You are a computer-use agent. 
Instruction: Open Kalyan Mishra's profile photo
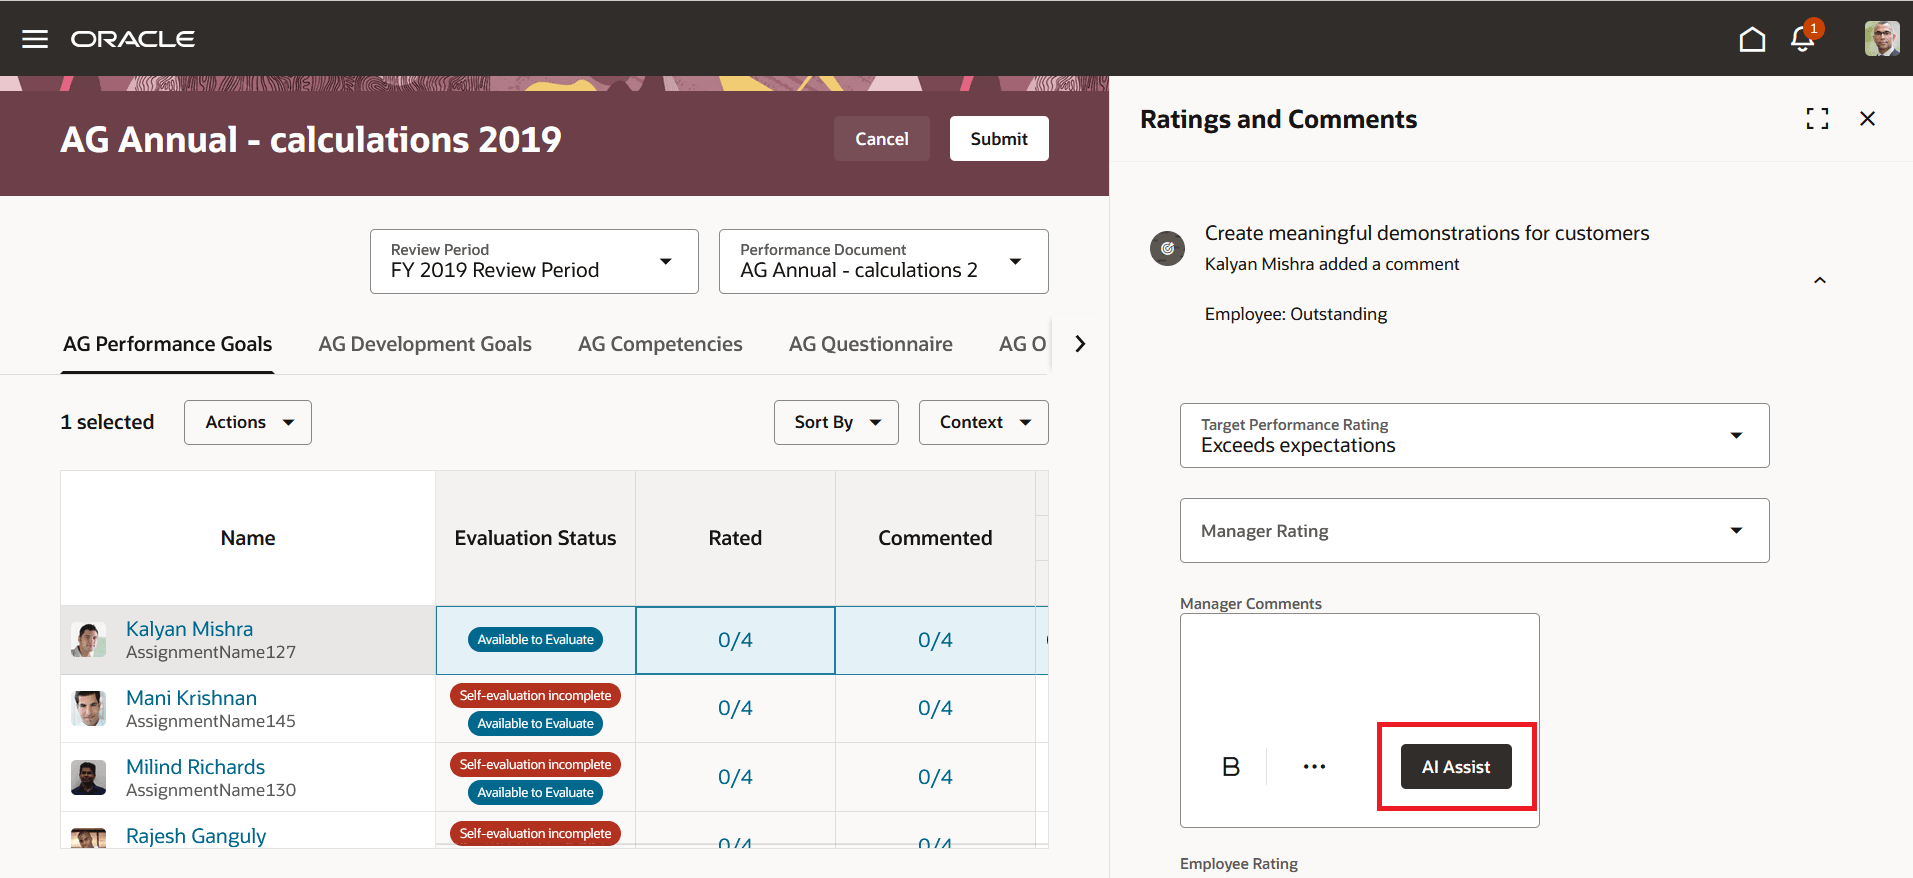[x=89, y=640]
